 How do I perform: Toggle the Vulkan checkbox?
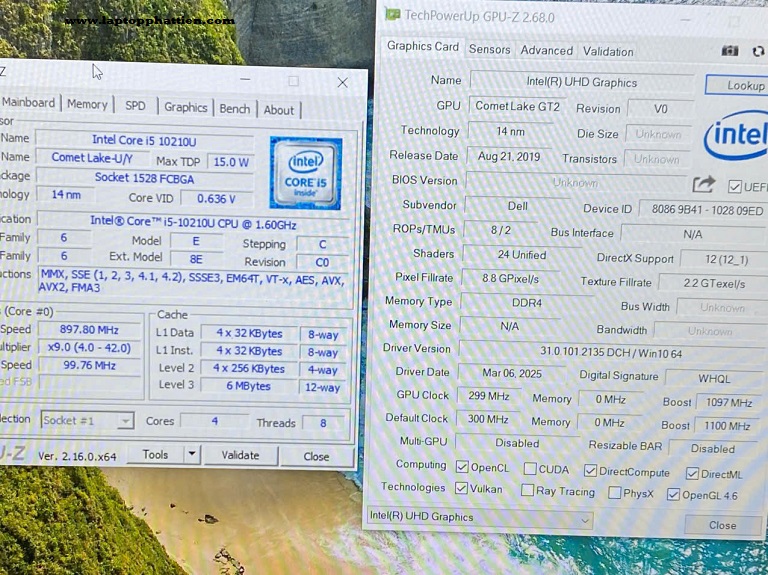pos(462,489)
